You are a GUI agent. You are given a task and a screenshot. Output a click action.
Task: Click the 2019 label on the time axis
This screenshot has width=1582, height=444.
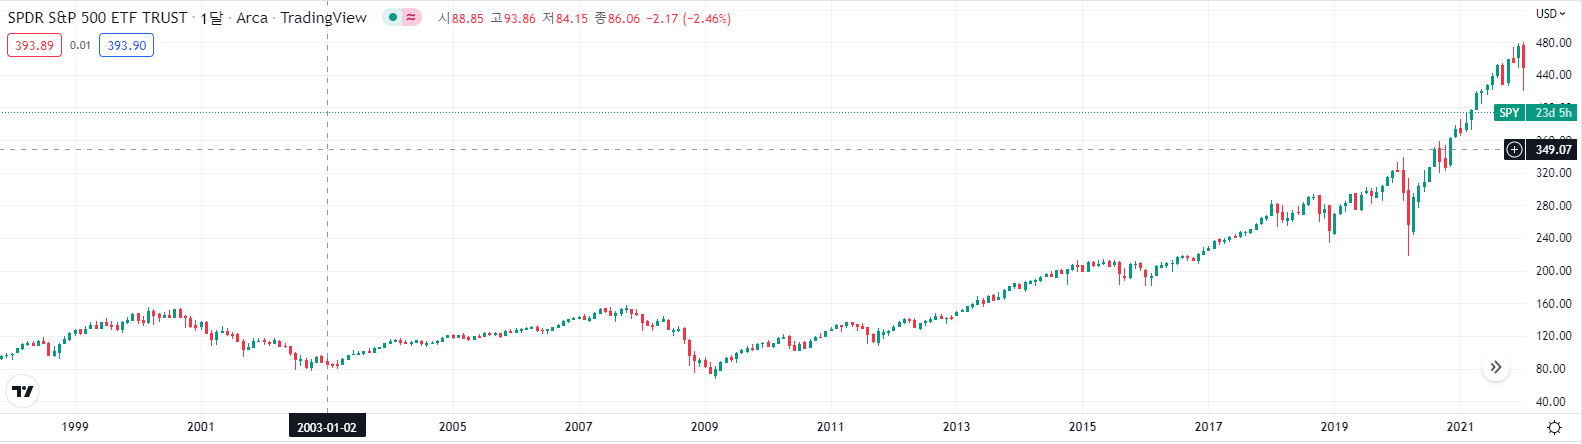tap(1335, 427)
